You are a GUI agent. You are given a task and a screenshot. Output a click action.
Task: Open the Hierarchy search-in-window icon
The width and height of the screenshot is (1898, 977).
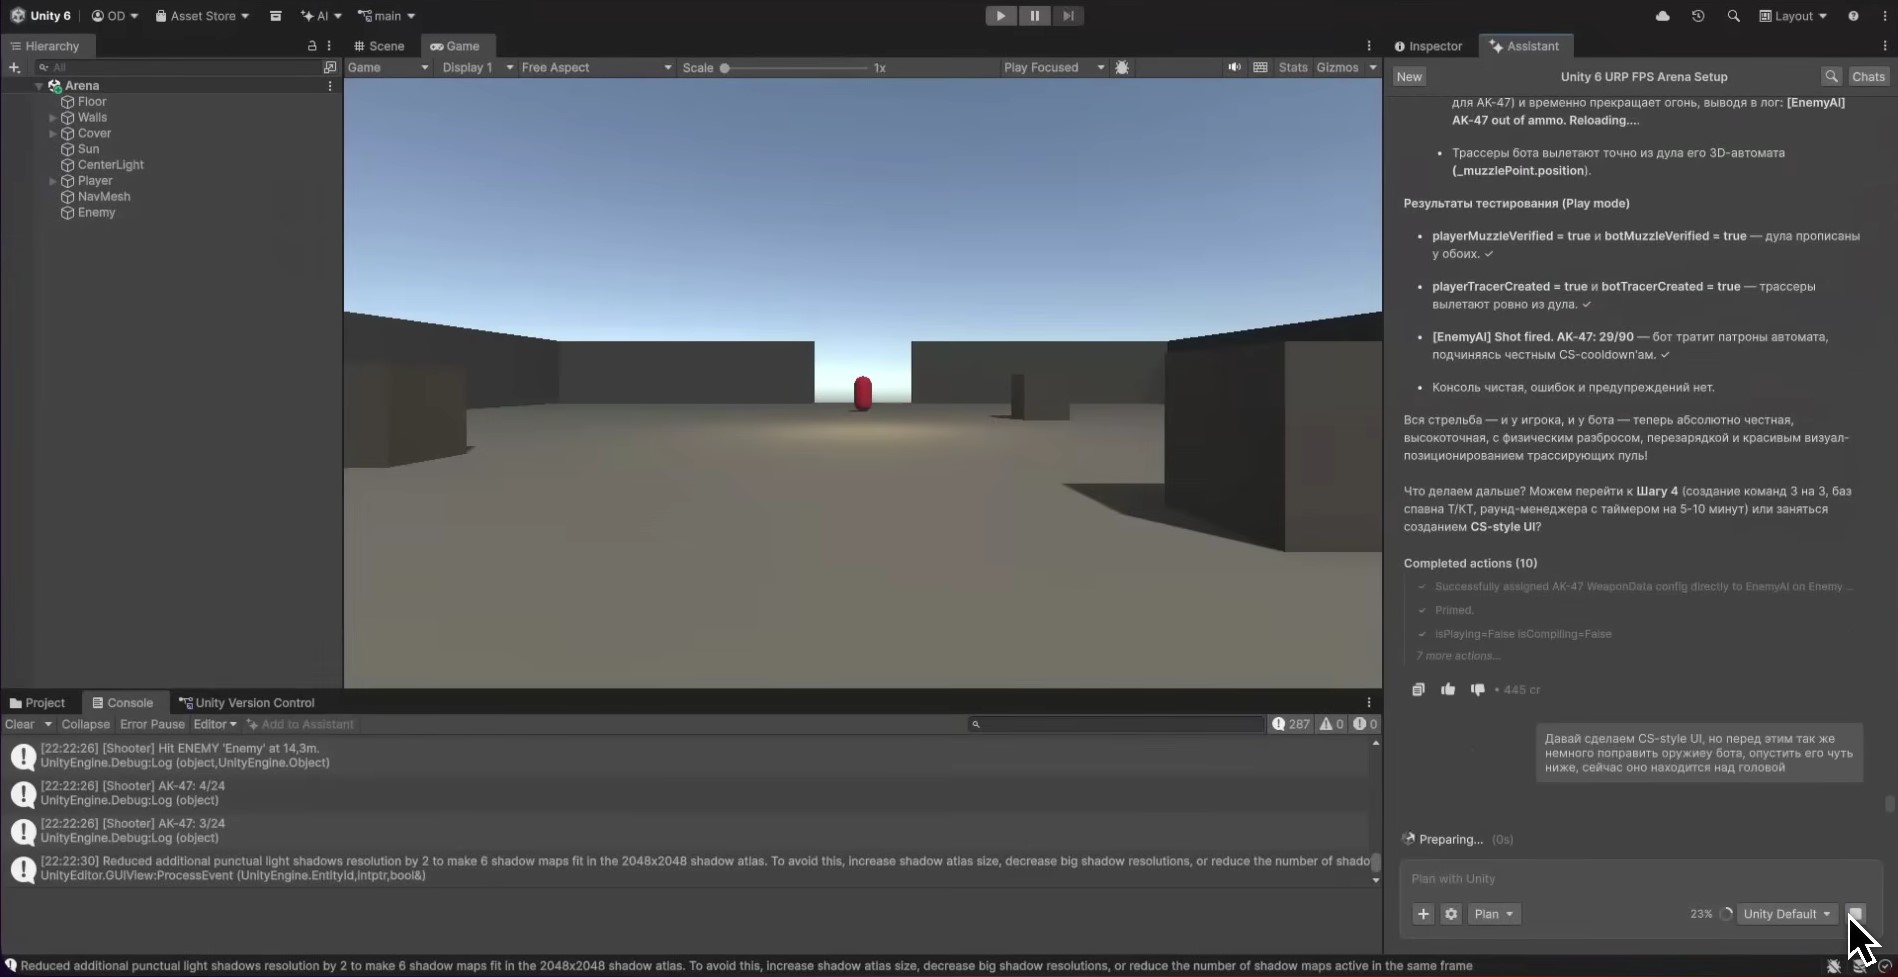pos(330,68)
